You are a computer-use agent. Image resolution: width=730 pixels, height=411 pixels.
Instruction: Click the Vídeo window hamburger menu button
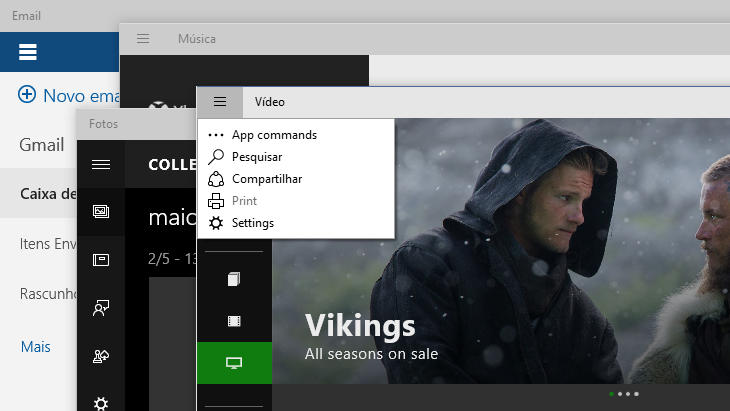point(220,102)
